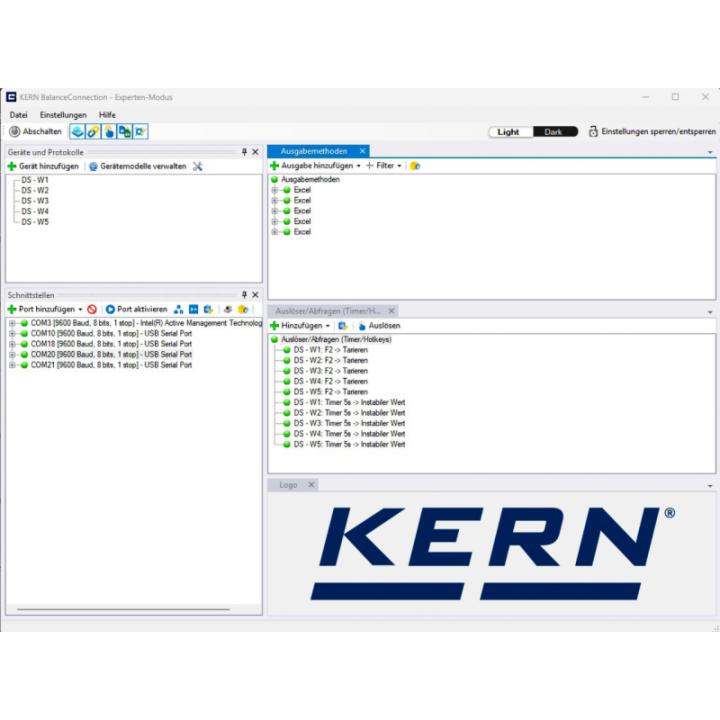Pin the Schnittstellen panel
720x720 pixels.
coord(244,295)
